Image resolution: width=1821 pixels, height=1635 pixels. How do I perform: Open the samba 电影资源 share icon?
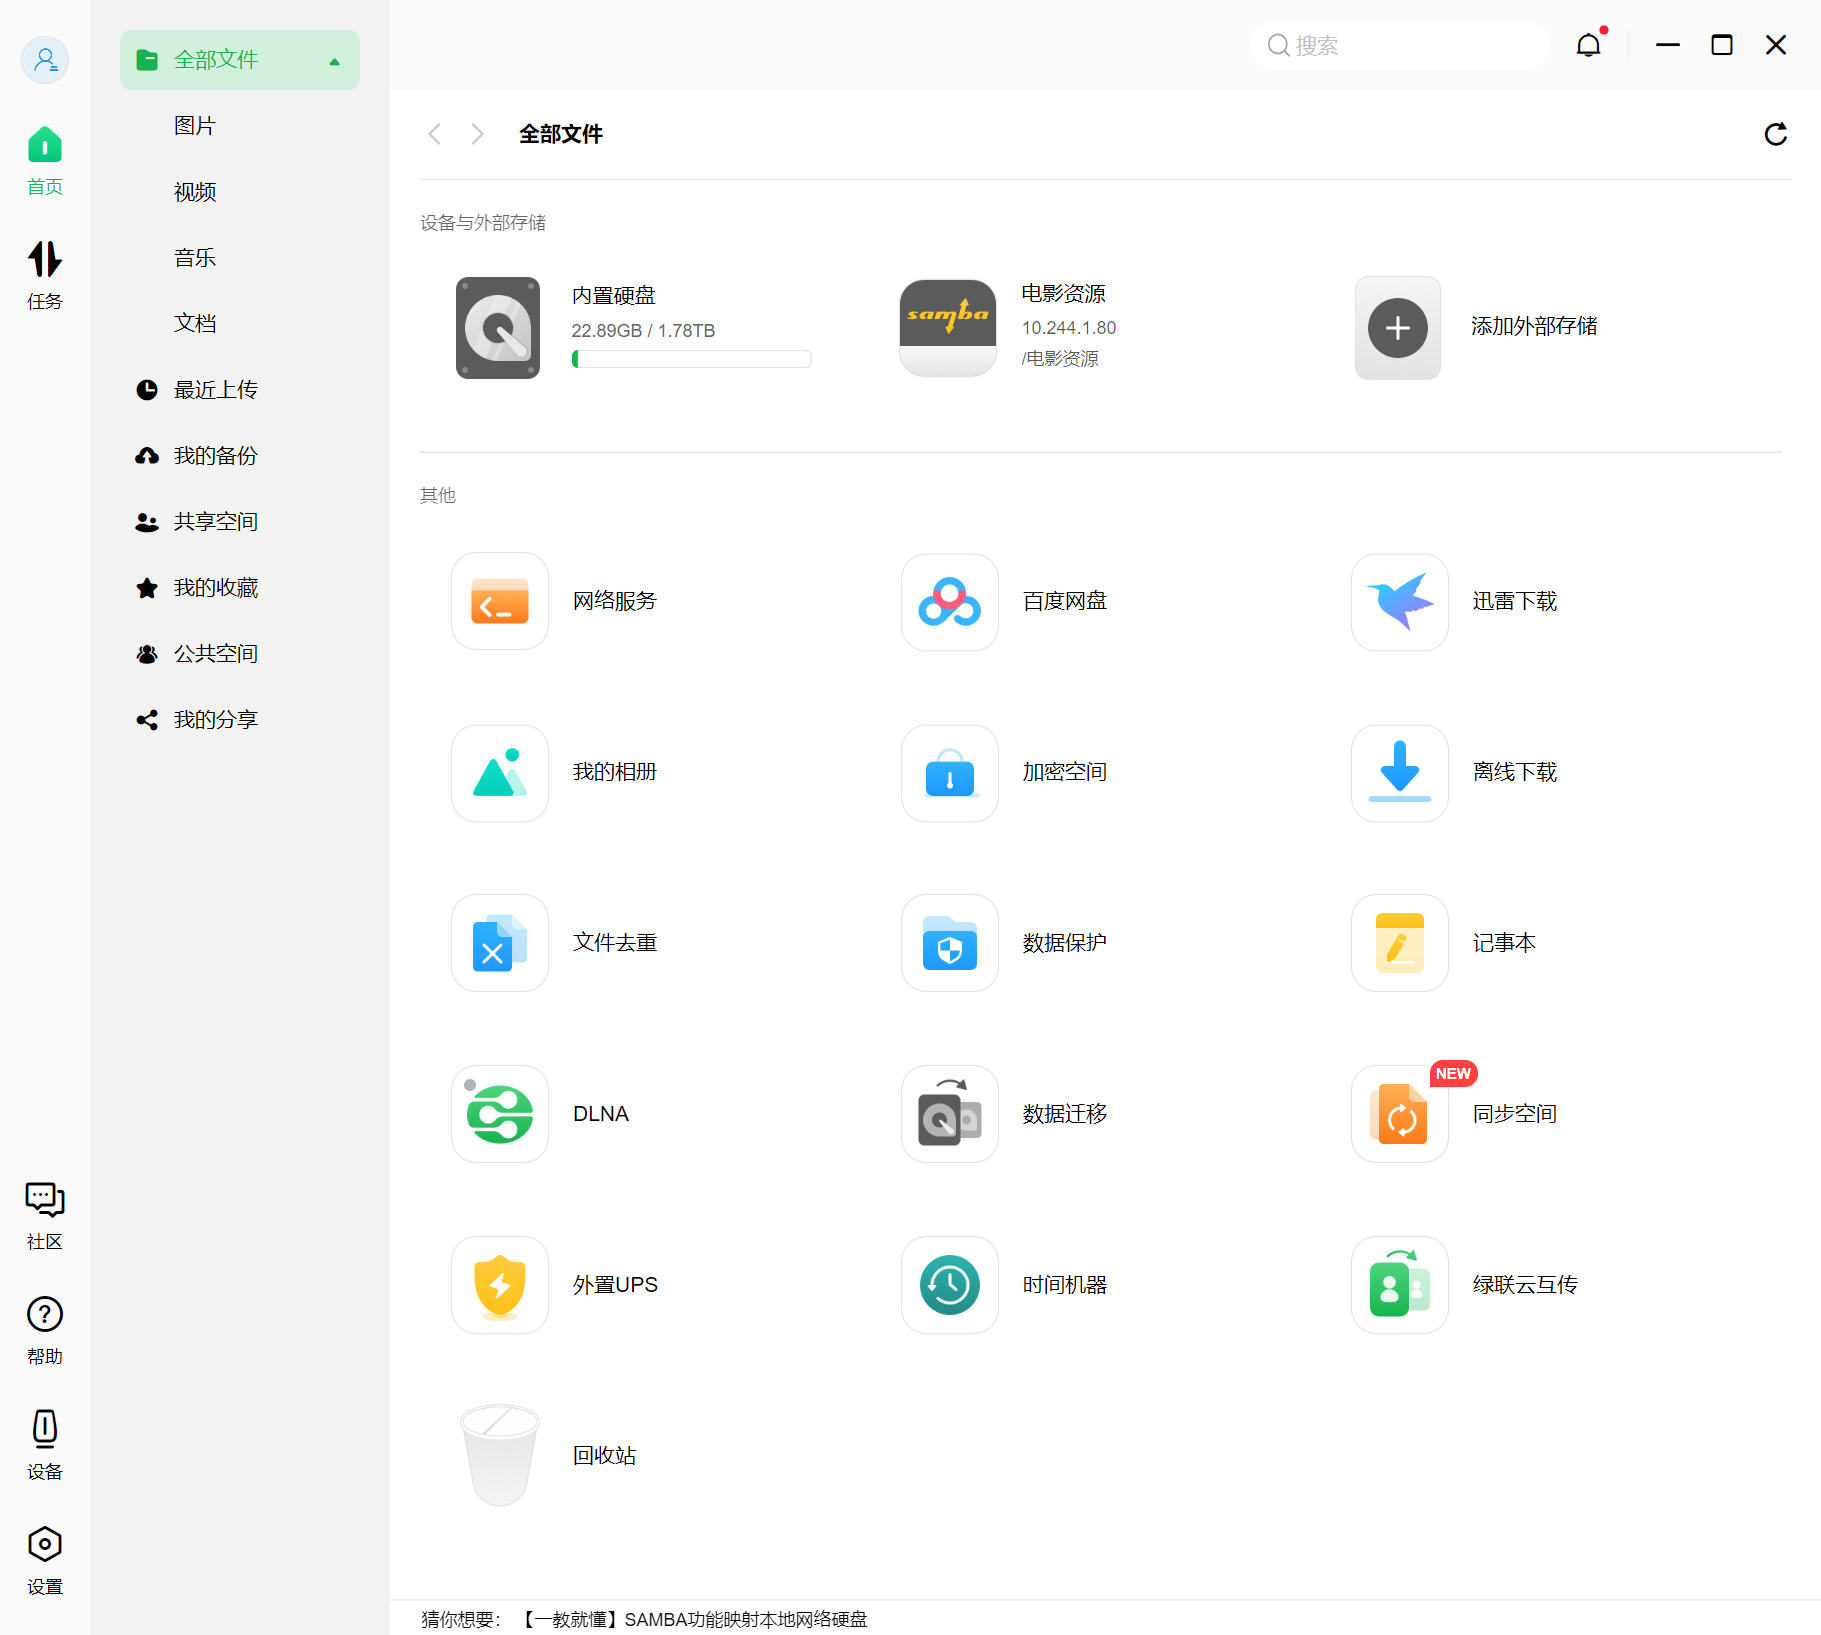(x=948, y=328)
